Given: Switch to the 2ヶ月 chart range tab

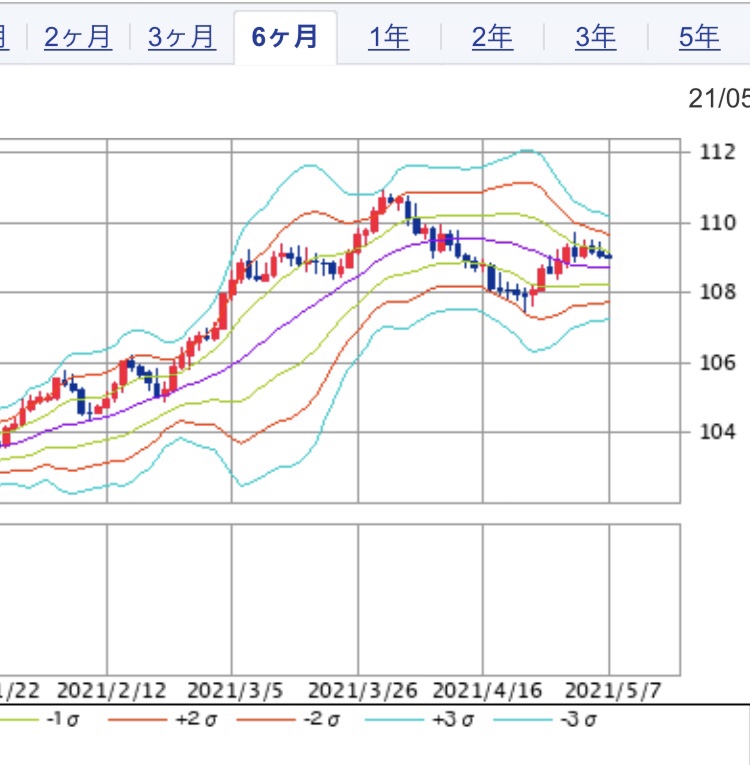Looking at the screenshot, I should 78,38.
